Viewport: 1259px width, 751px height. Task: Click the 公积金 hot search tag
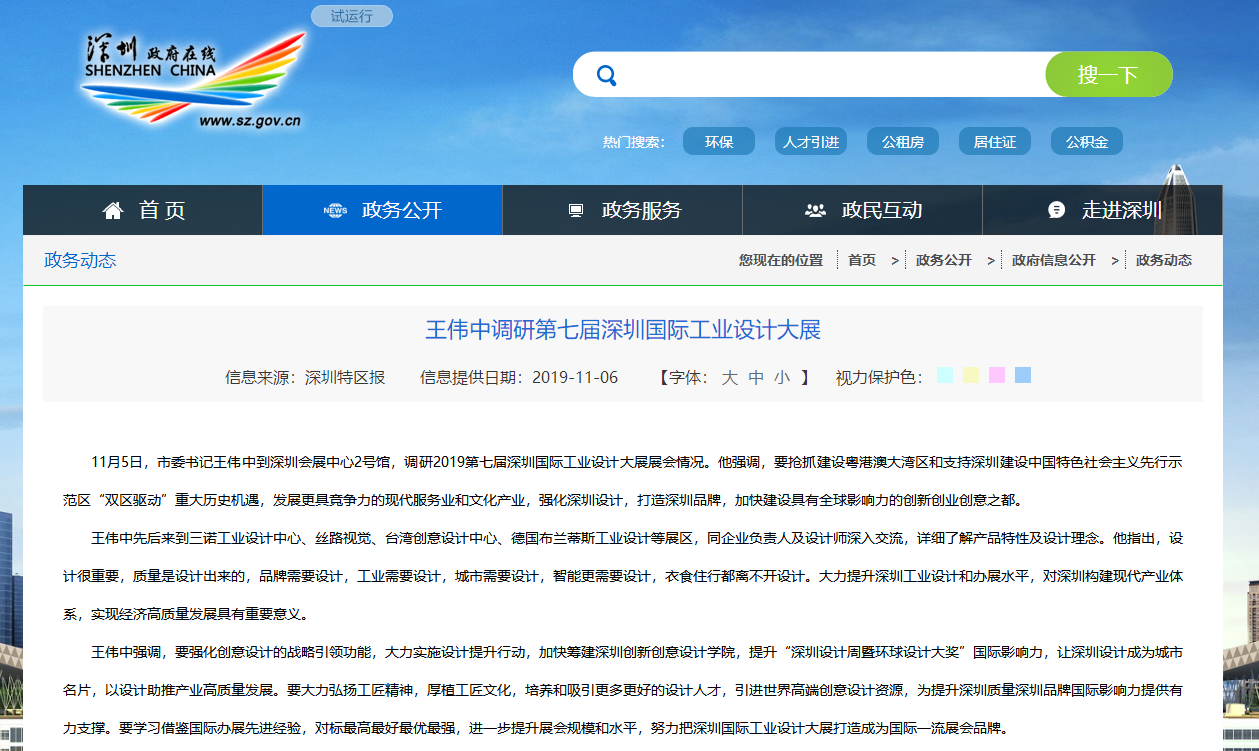pyautogui.click(x=1086, y=142)
